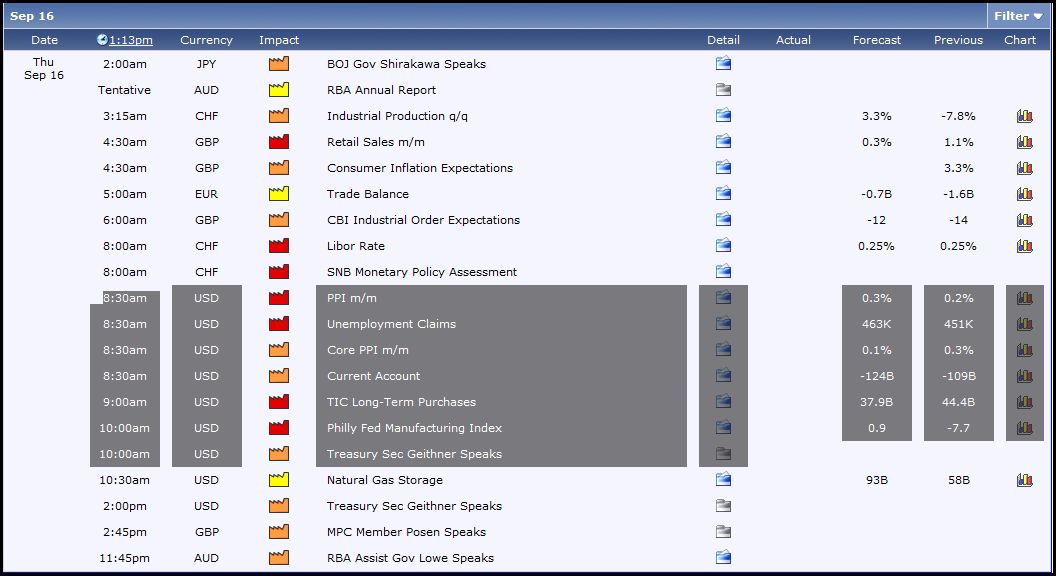Click the 1:13pm time zone link
This screenshot has height=576, width=1056.
[131, 40]
